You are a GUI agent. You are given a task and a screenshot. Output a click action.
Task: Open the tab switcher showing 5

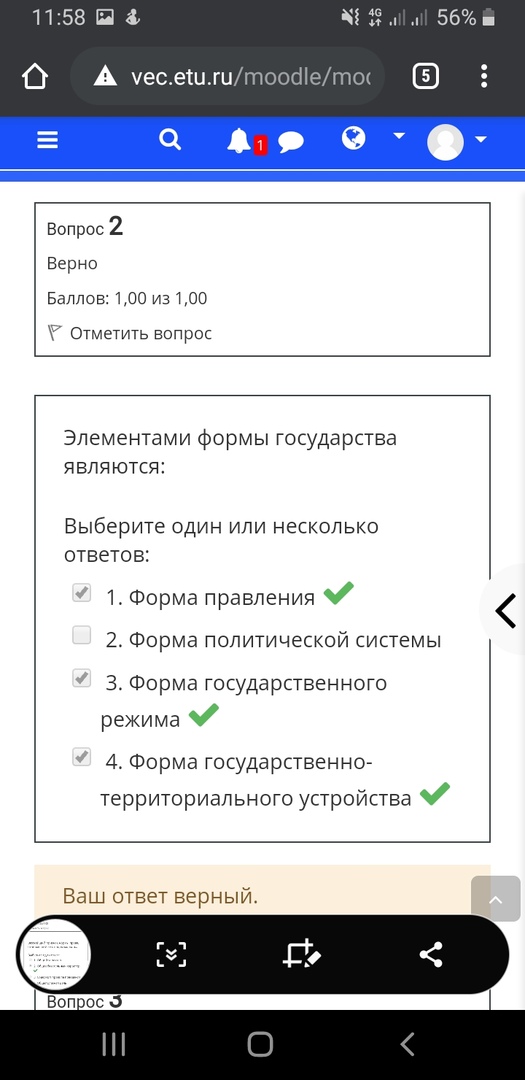[425, 76]
